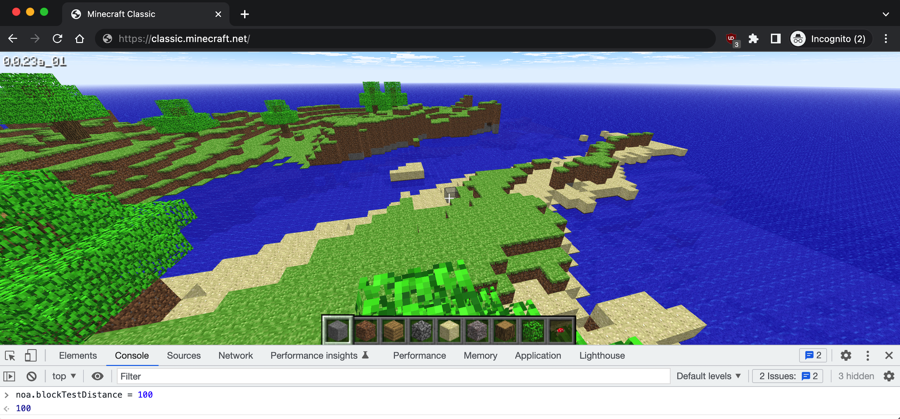This screenshot has height=419, width=900.
Task: Open the Performance tab
Action: [419, 355]
